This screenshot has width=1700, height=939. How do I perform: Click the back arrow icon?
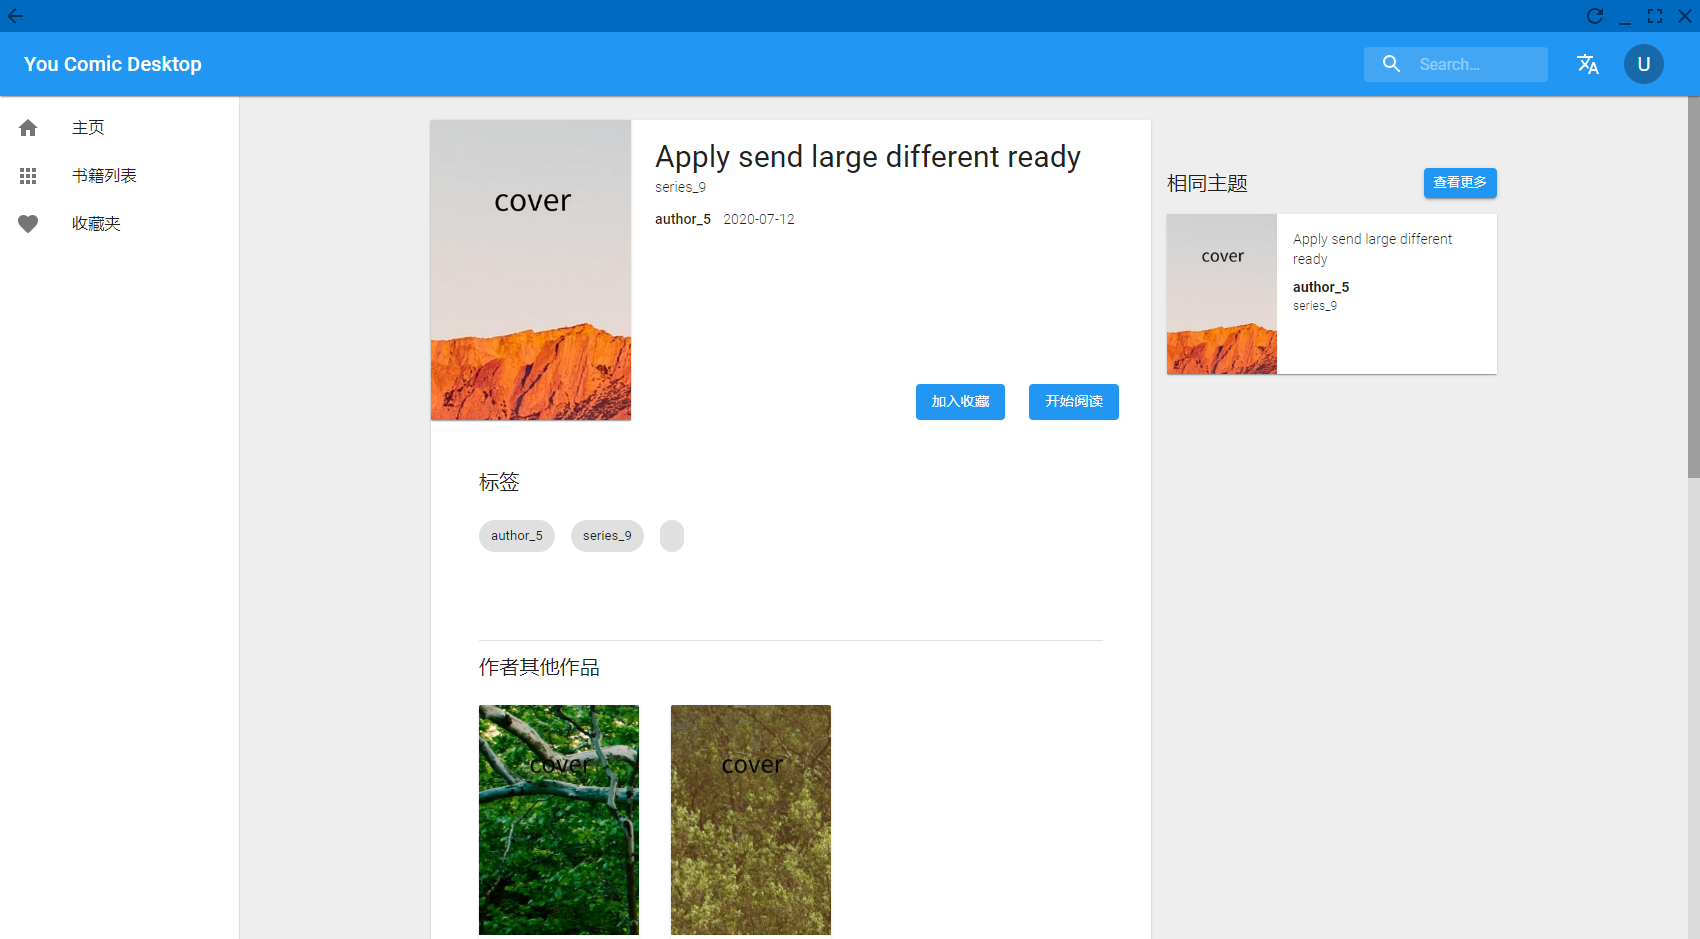(15, 16)
